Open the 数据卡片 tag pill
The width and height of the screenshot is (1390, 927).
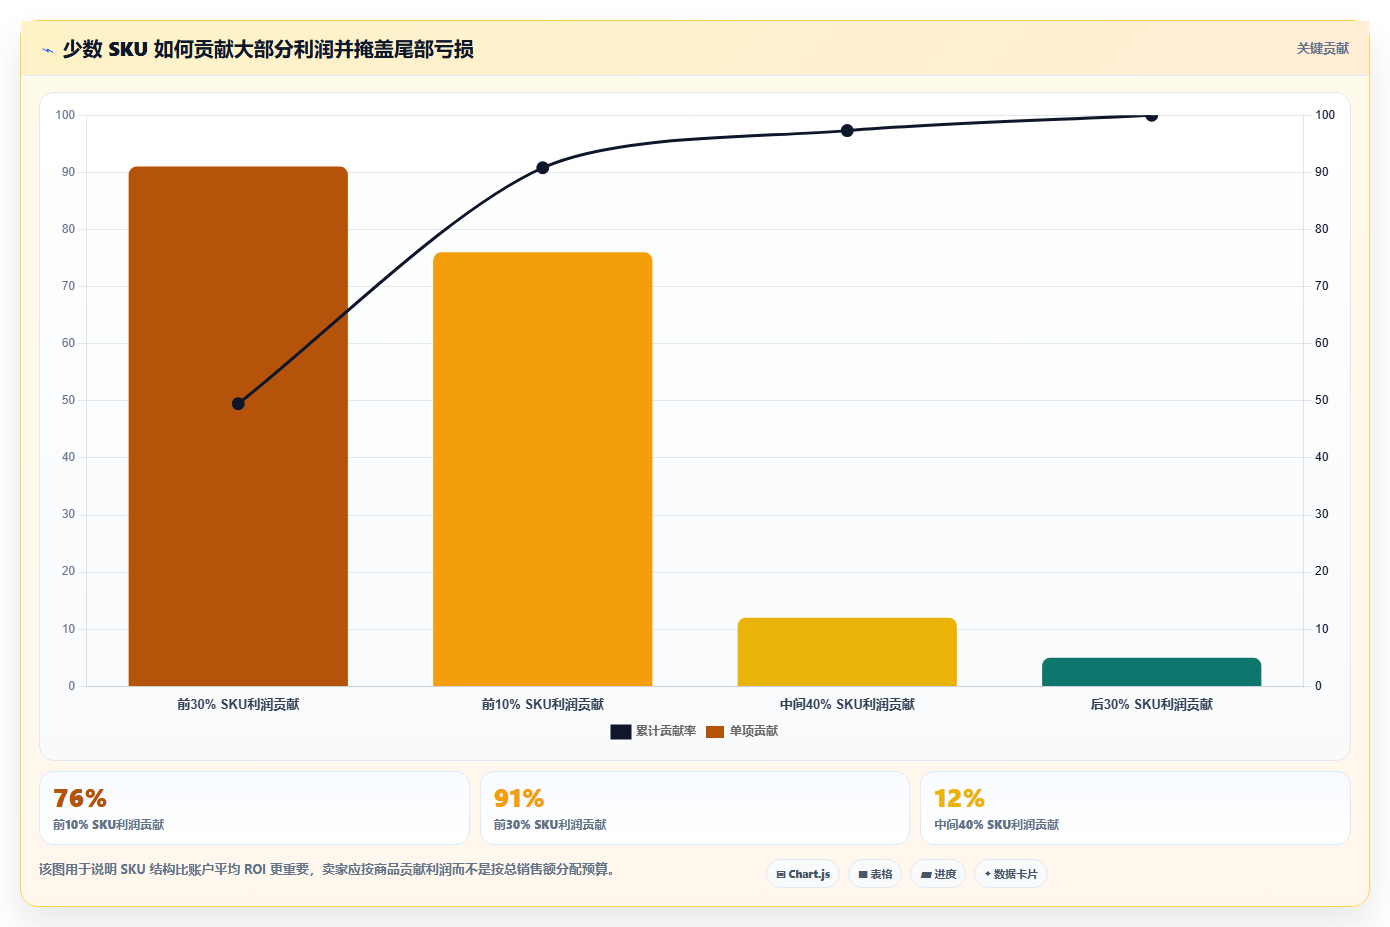(x=1011, y=874)
